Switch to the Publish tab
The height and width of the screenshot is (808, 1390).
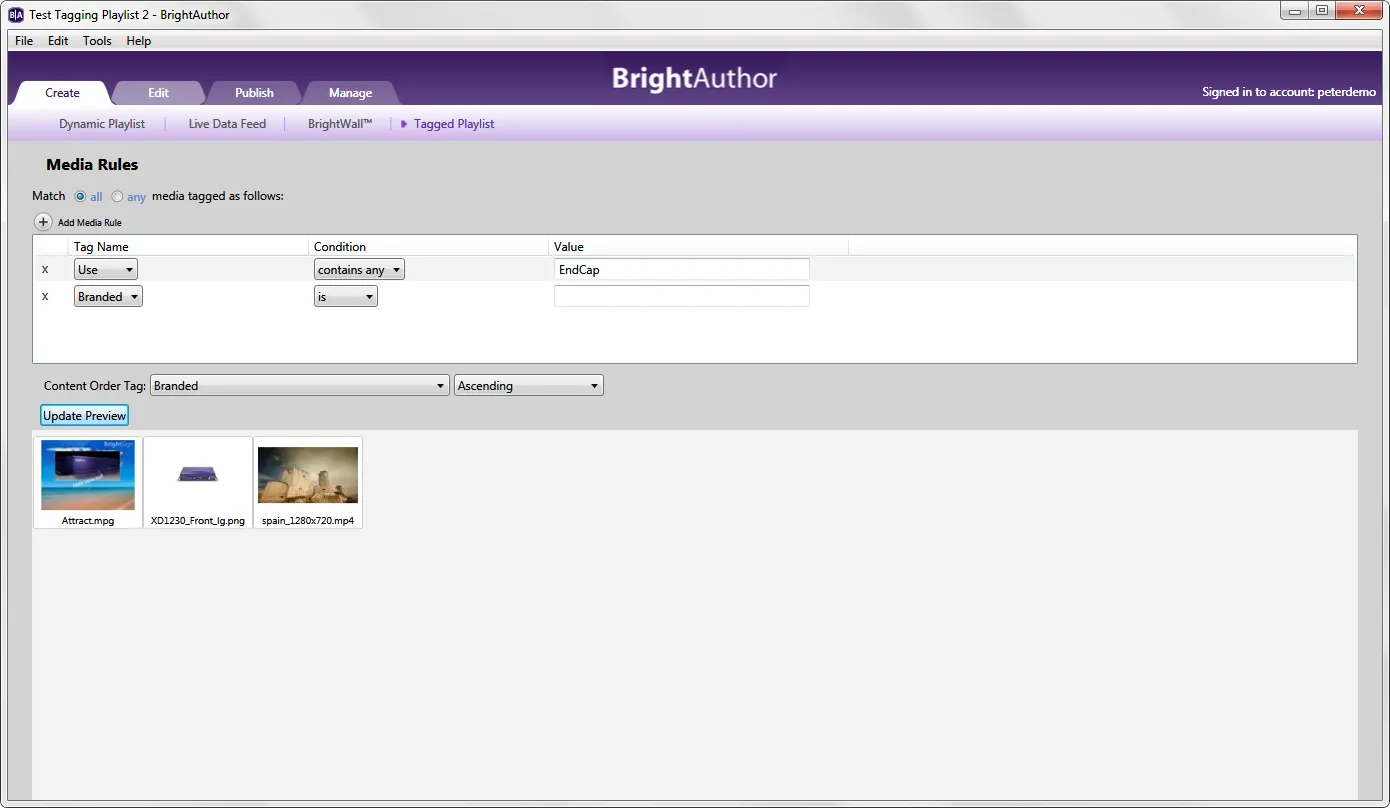[254, 93]
